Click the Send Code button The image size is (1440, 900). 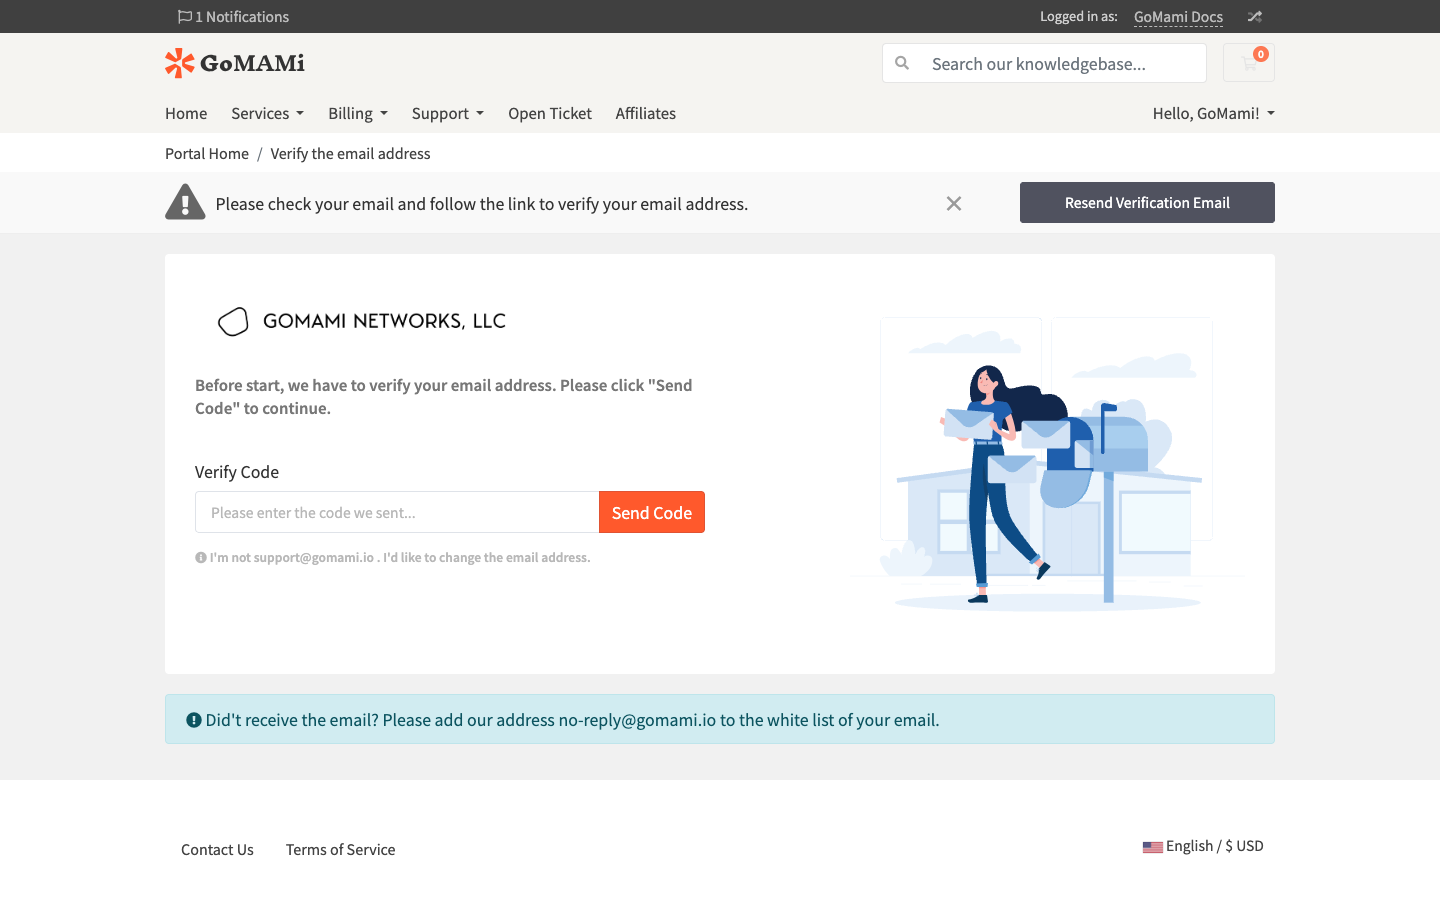pos(652,512)
